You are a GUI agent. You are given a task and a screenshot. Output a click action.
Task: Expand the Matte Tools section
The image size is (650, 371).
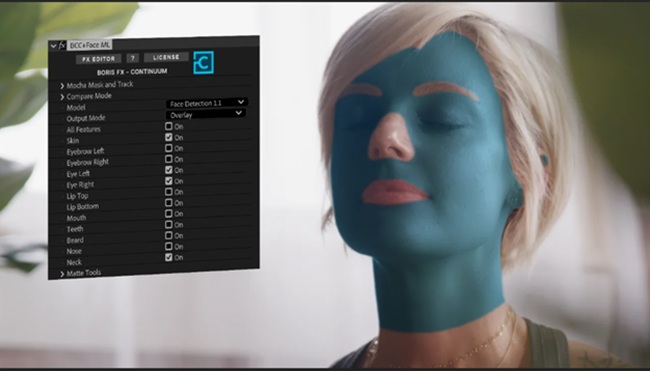(62, 274)
